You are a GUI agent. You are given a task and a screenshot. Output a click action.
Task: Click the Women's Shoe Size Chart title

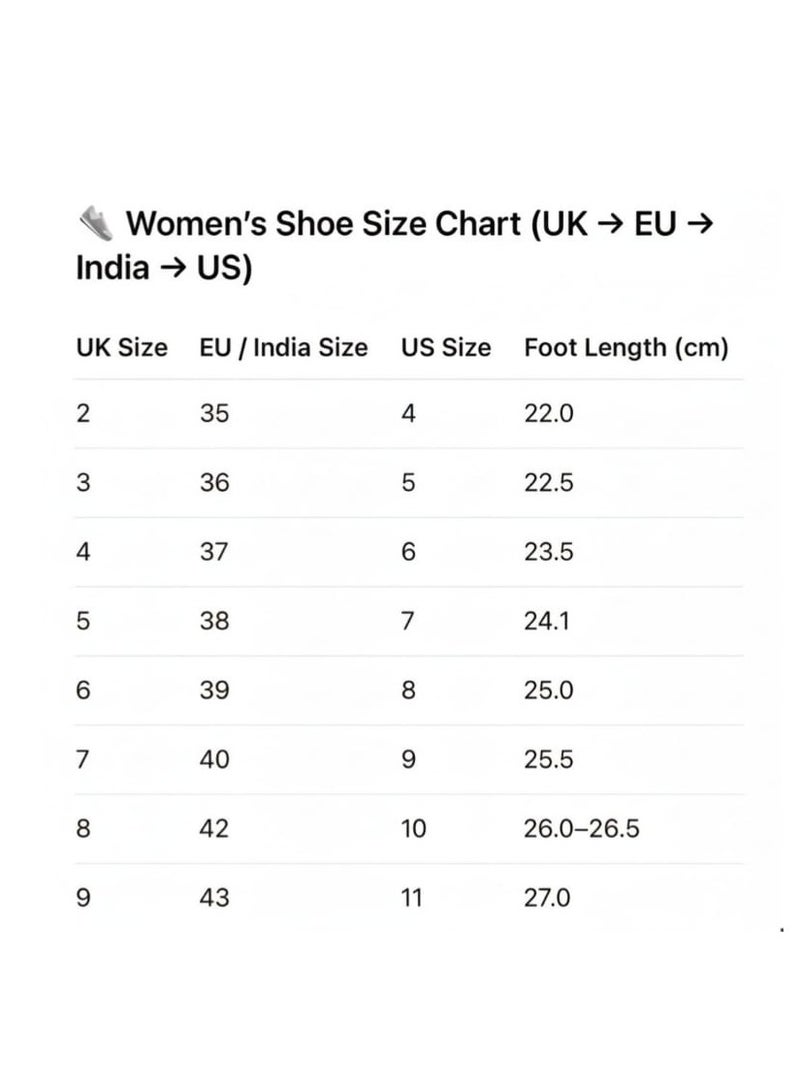pos(395,245)
